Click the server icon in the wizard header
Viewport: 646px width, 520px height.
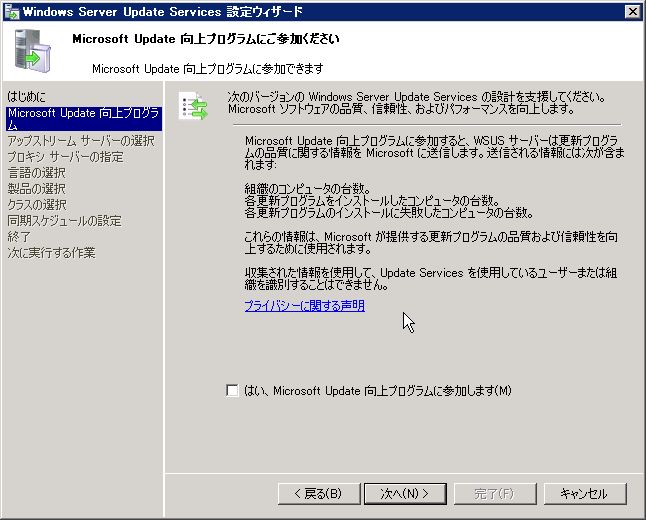[x=33, y=51]
